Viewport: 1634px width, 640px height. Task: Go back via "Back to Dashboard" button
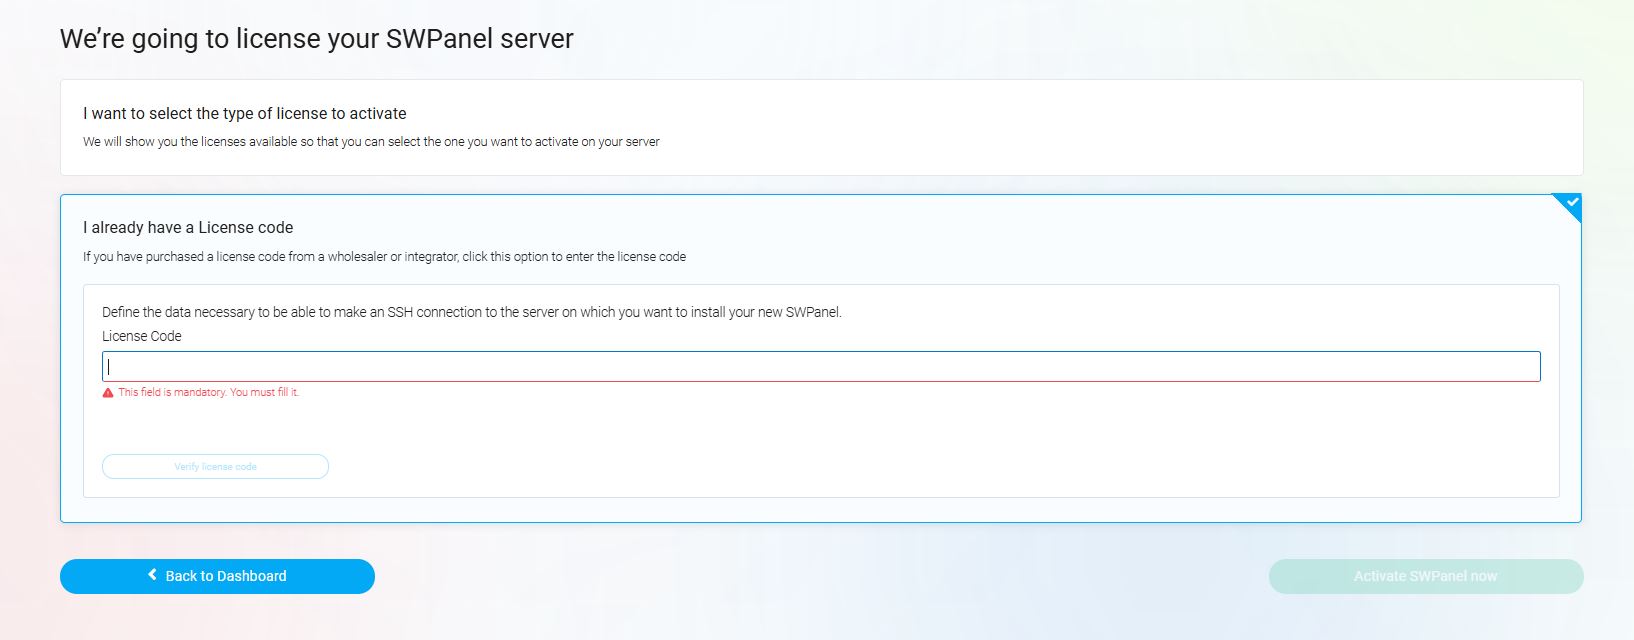click(x=217, y=576)
